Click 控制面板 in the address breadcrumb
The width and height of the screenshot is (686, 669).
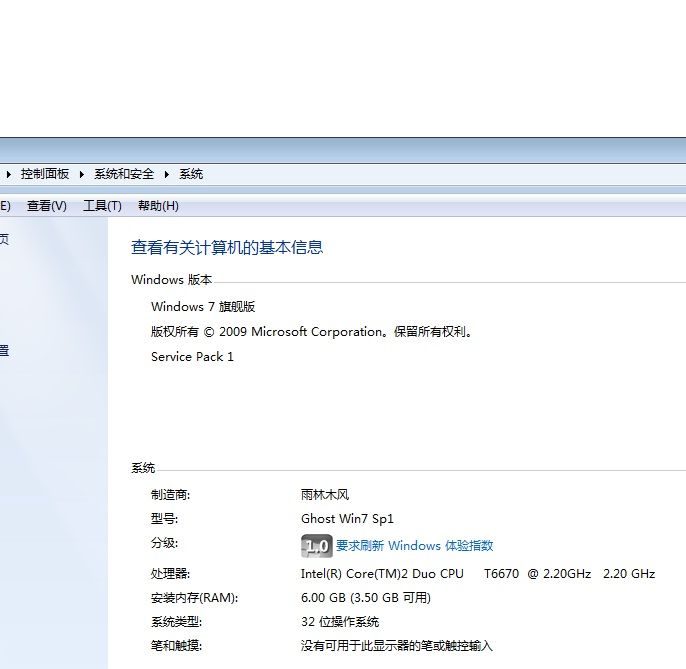(x=45, y=174)
